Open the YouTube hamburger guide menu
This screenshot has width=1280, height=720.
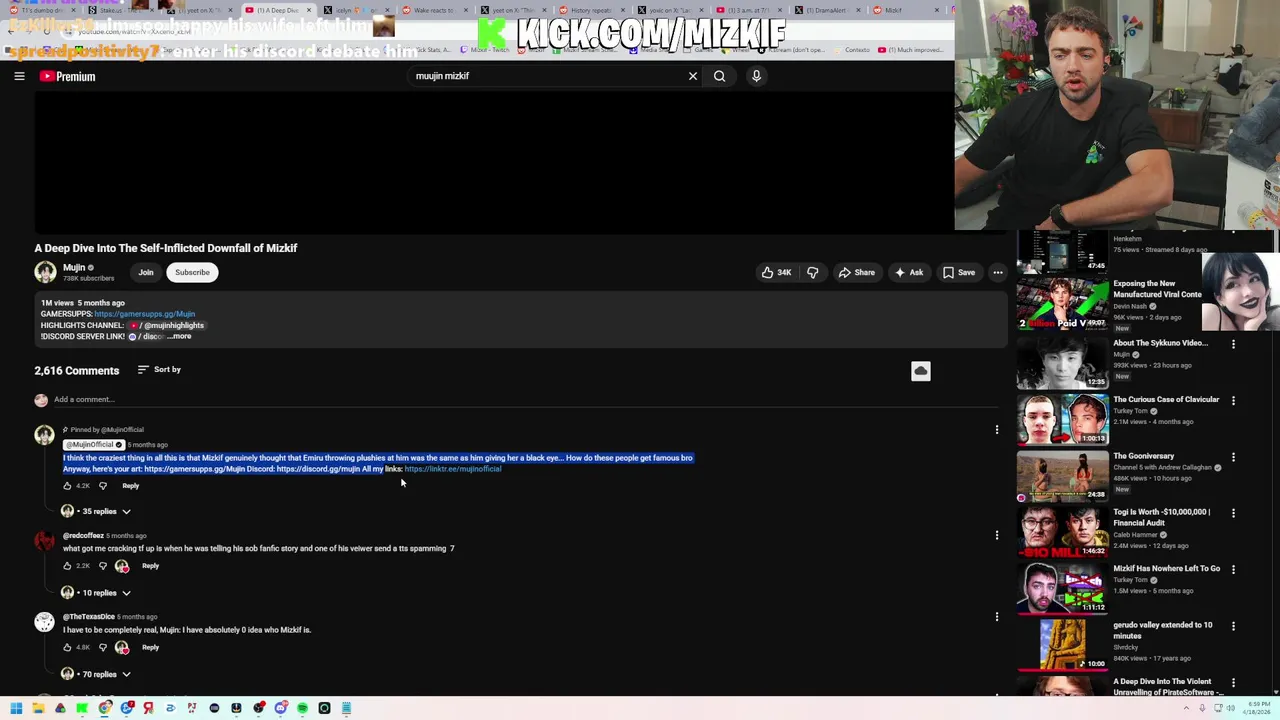click(x=19, y=76)
